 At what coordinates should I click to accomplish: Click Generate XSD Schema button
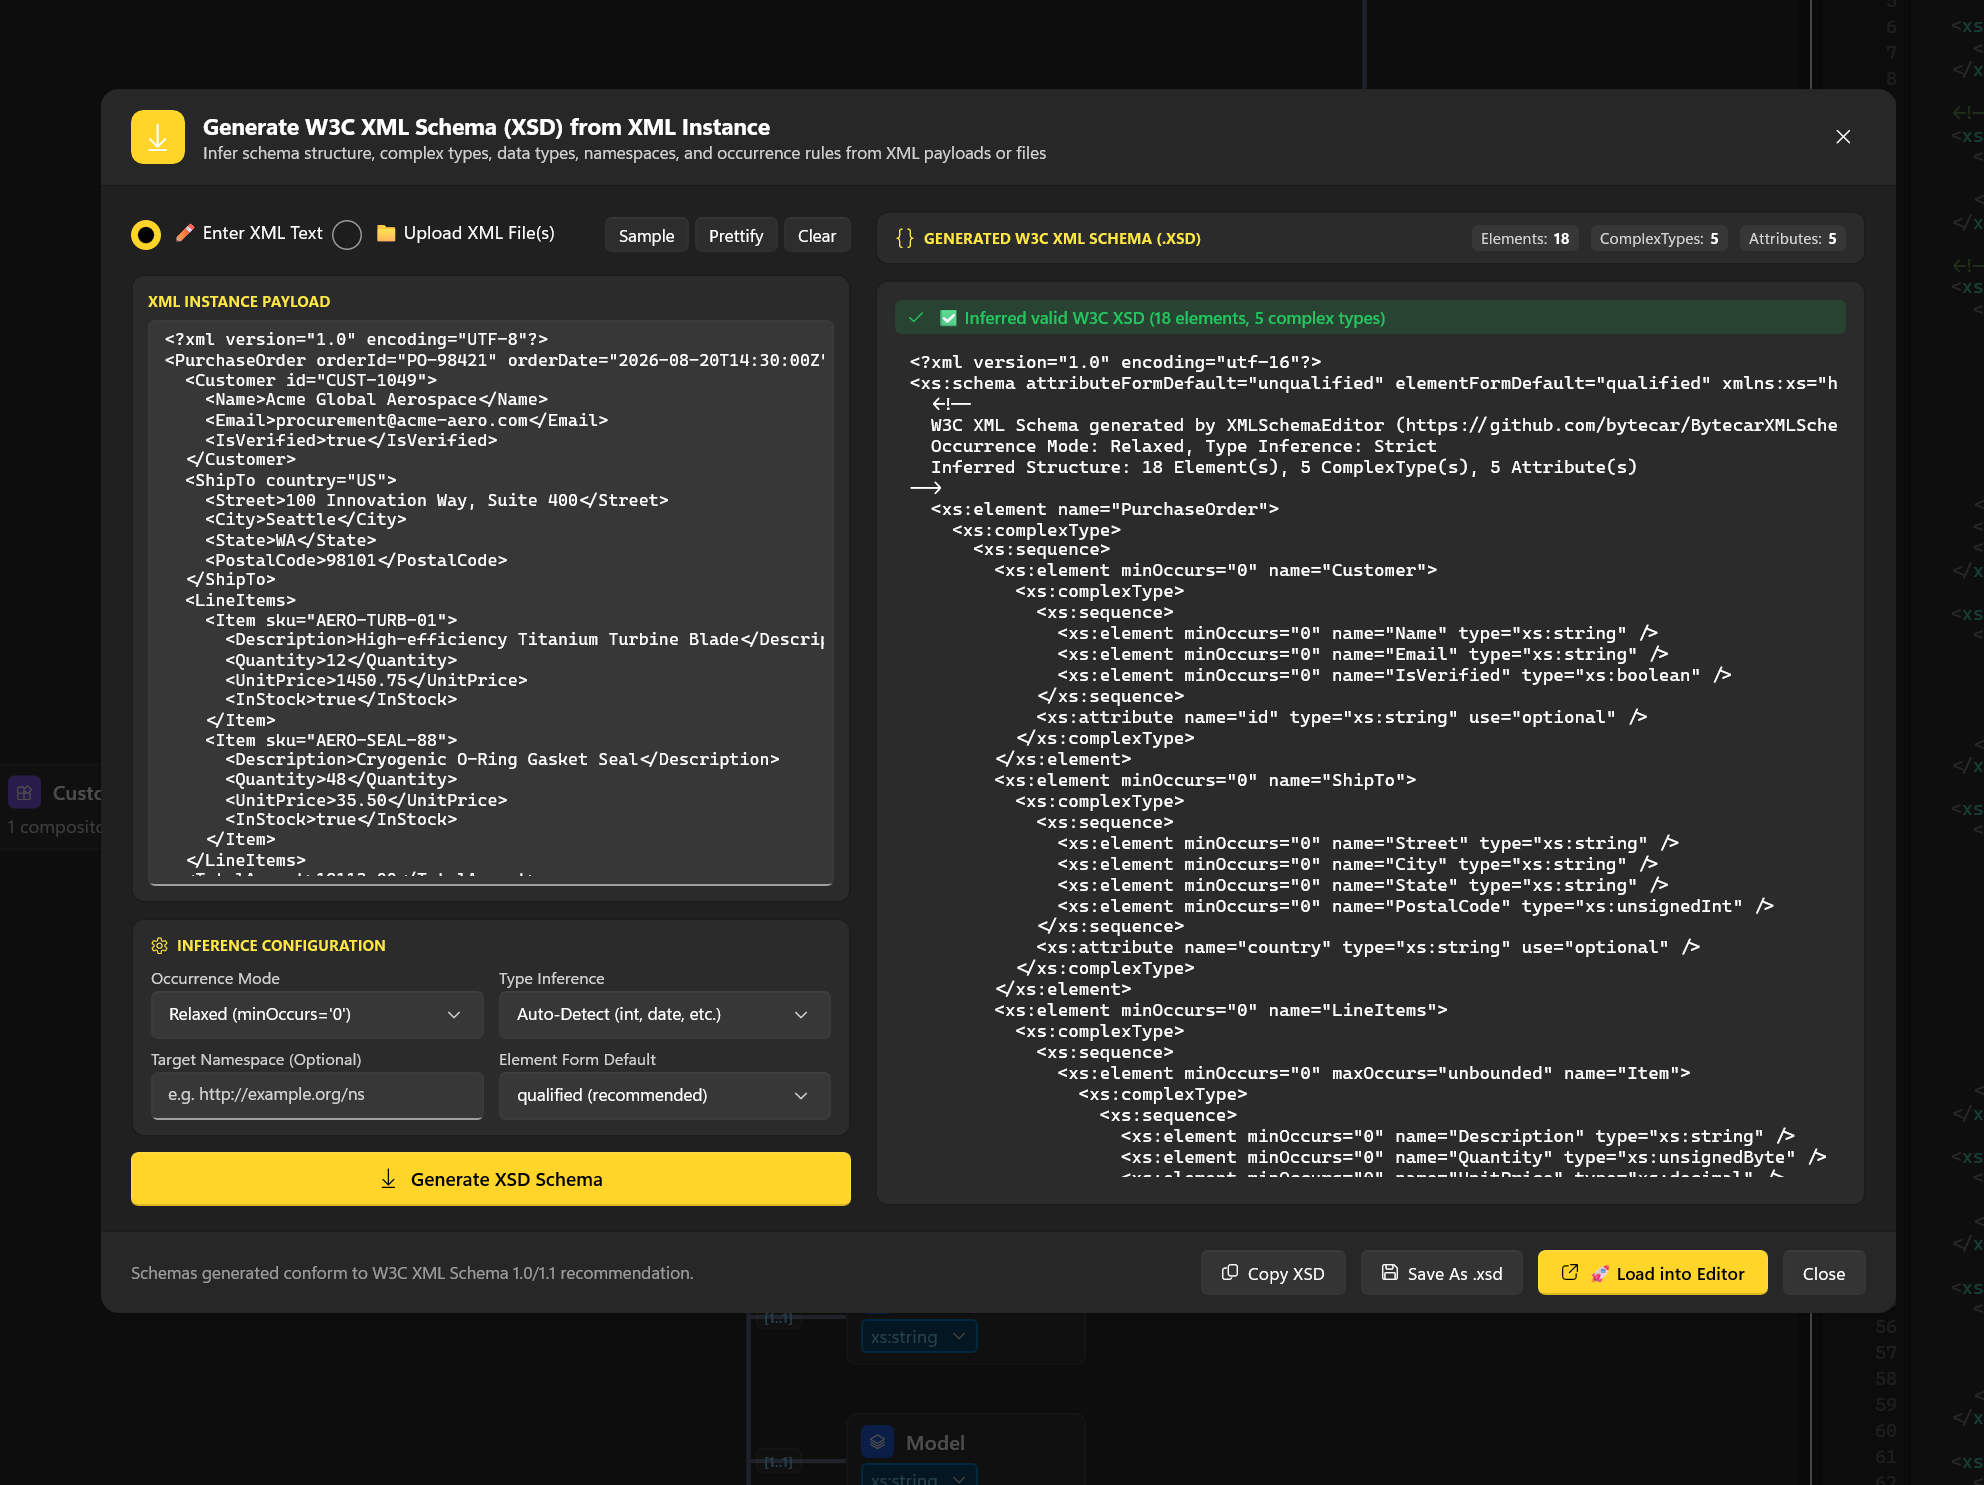click(x=491, y=1179)
